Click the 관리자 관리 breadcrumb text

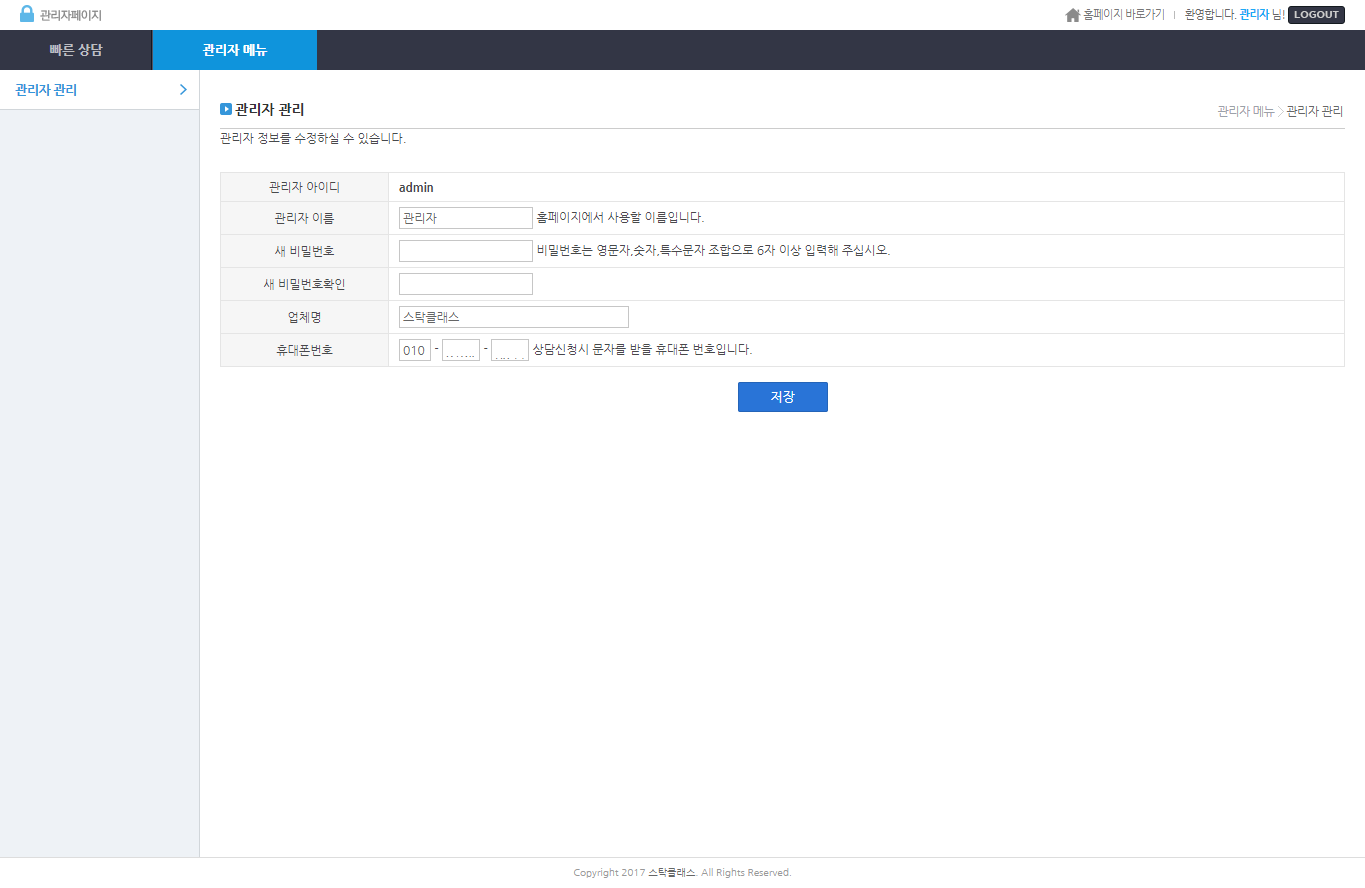pyautogui.click(x=1315, y=111)
